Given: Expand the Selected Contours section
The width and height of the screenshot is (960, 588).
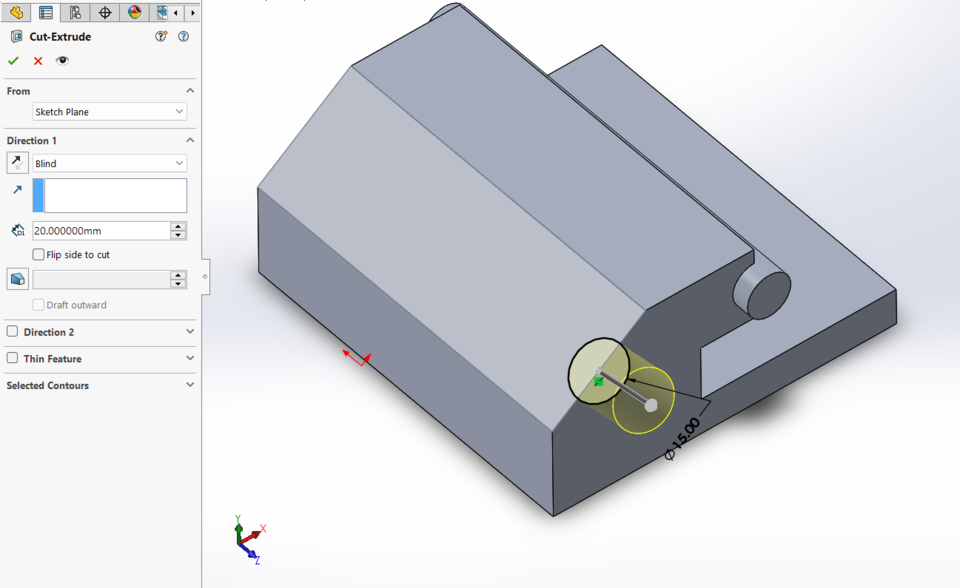Looking at the screenshot, I should tap(190, 384).
